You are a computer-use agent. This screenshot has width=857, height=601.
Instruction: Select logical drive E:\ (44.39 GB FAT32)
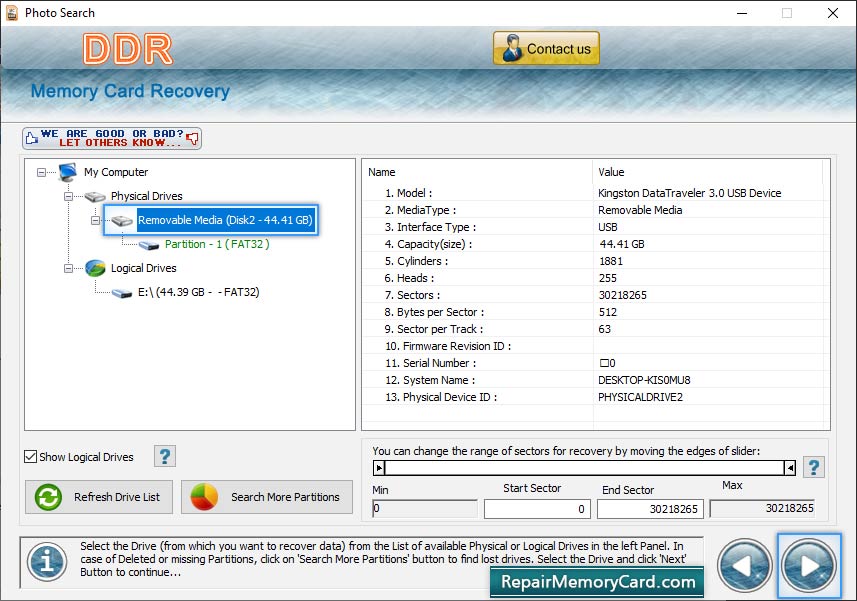[198, 292]
